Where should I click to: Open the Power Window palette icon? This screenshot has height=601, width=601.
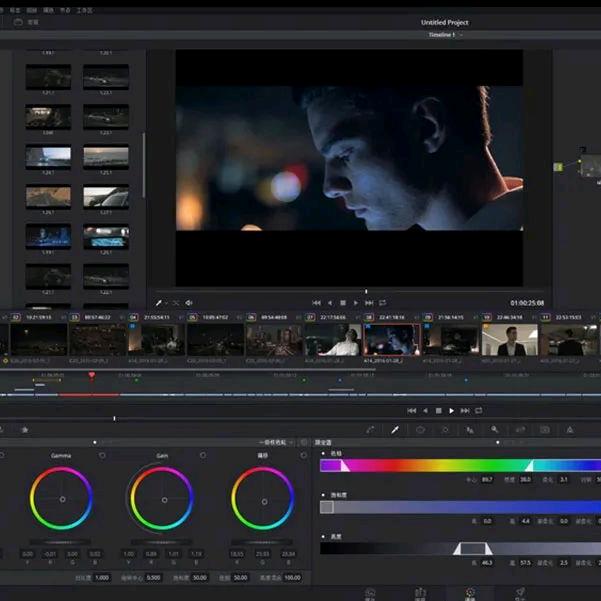click(420, 429)
